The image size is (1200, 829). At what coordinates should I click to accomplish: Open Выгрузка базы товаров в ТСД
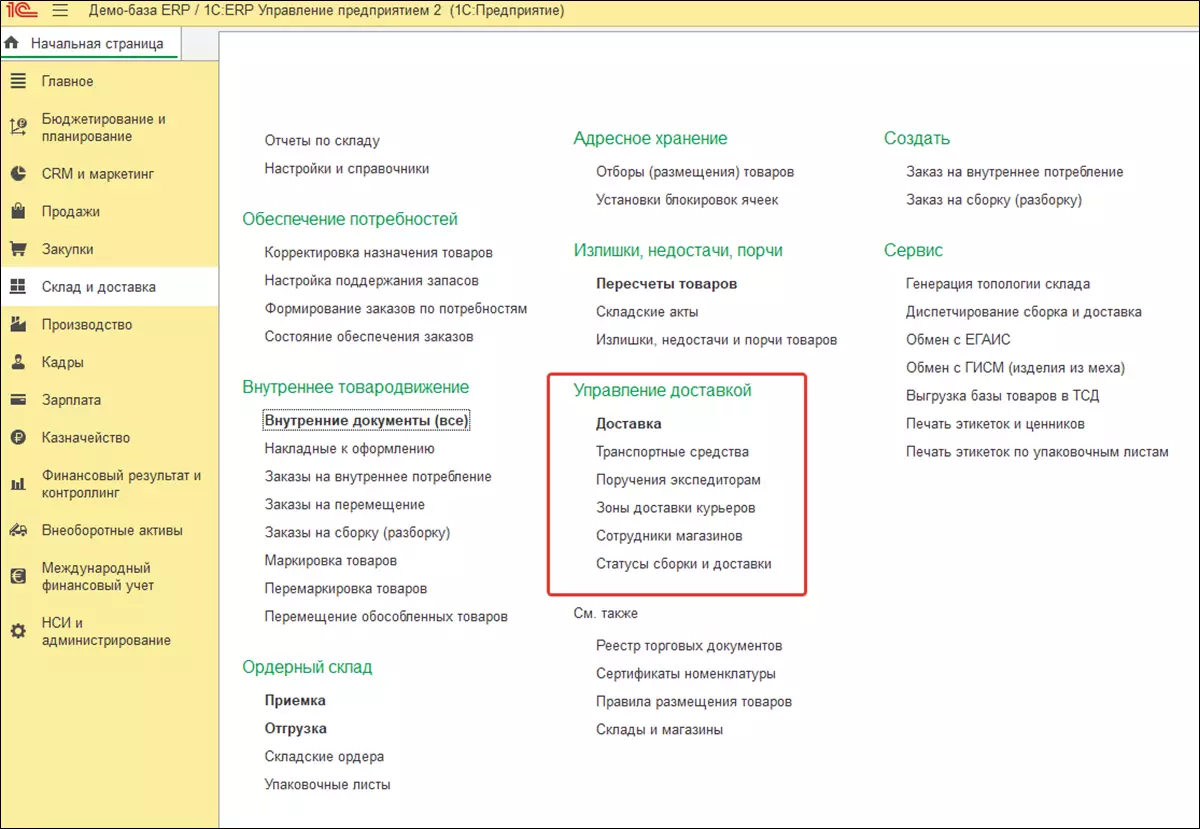pyautogui.click(x=1002, y=396)
